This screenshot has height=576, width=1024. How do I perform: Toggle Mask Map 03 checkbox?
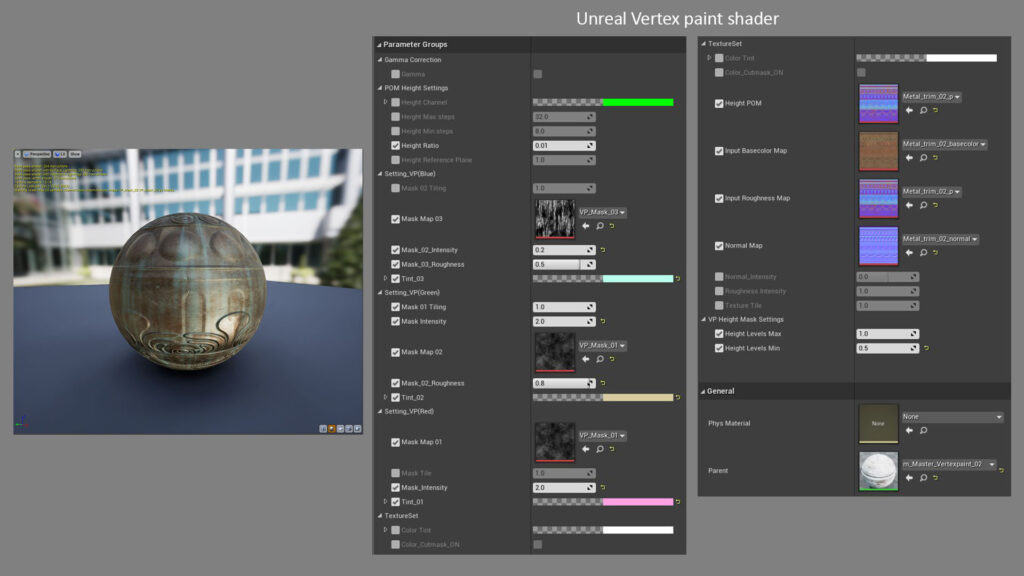coord(395,219)
